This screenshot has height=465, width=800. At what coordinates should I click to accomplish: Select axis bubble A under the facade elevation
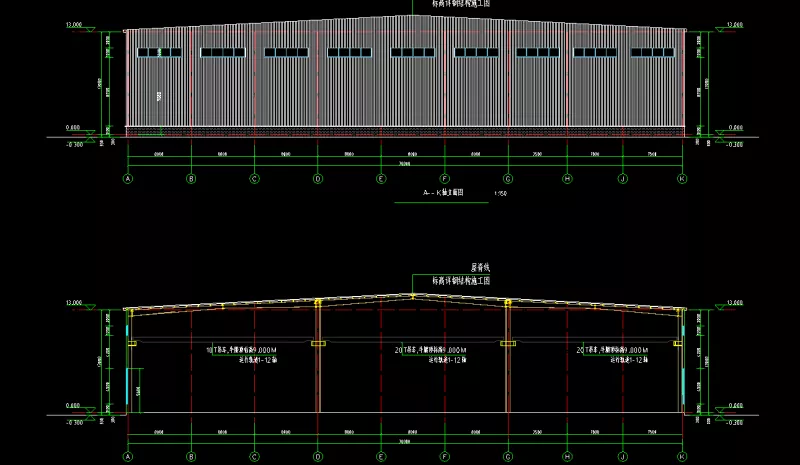coord(128,179)
